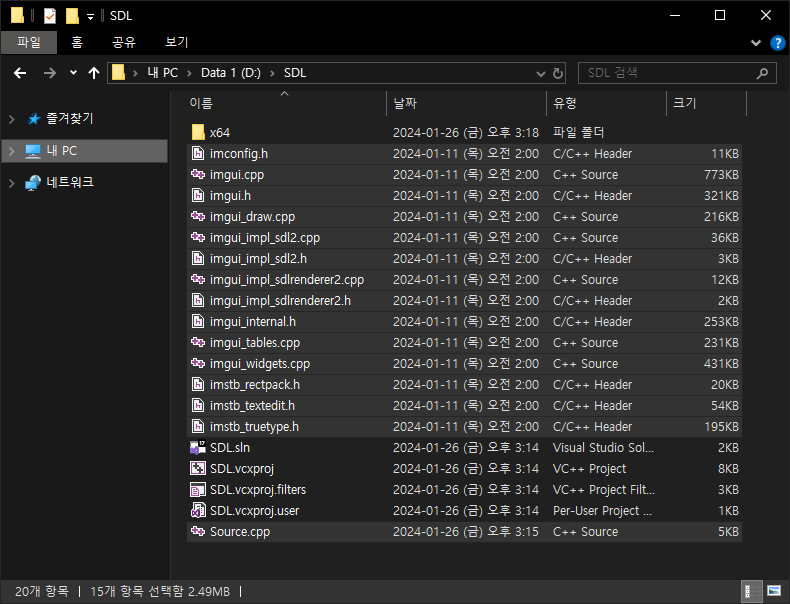790x604 pixels.
Task: Expand the 네트워크 tree node
Action: (12, 183)
